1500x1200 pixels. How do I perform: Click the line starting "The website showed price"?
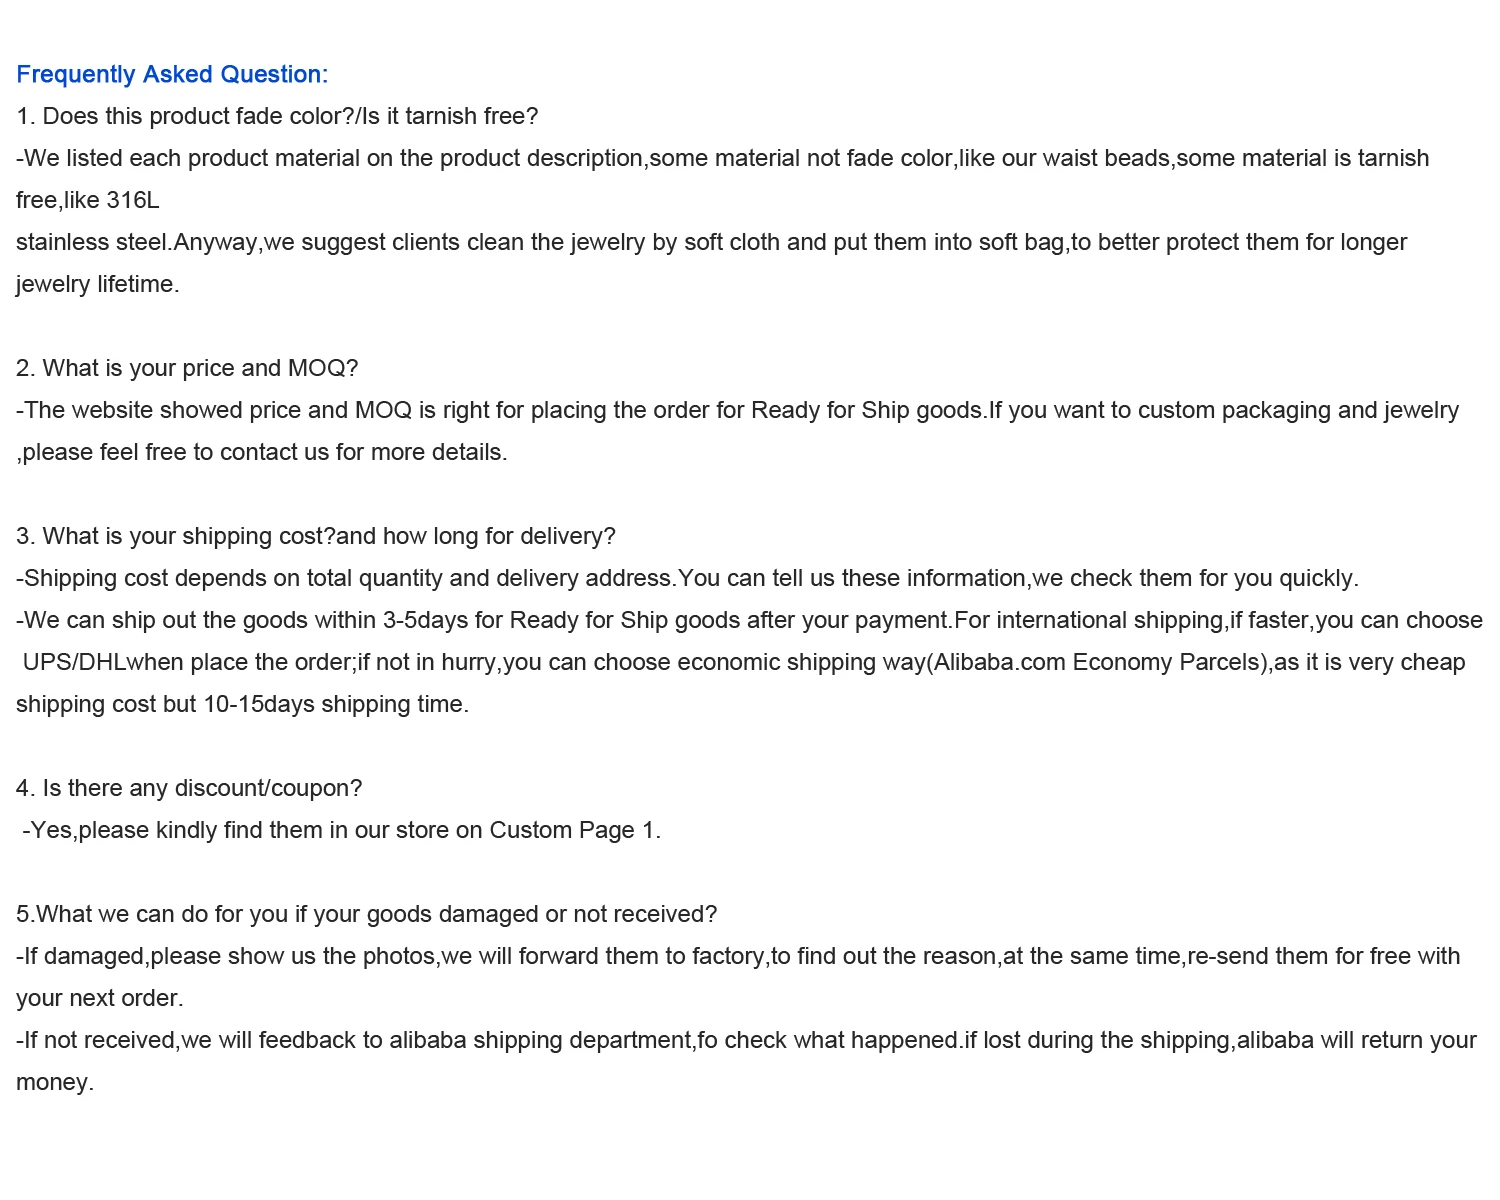coord(737,411)
